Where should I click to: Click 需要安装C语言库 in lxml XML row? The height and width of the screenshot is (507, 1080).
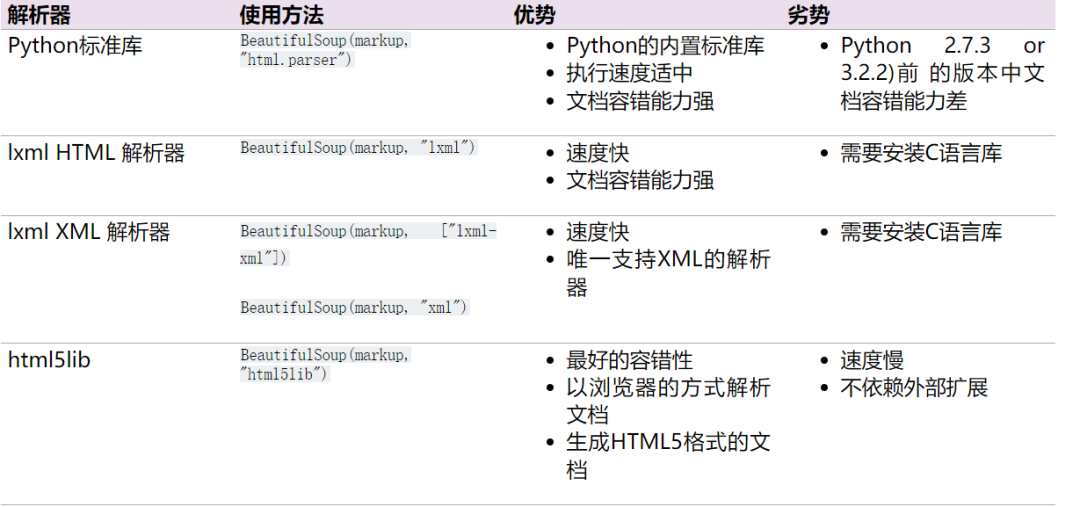(x=921, y=232)
